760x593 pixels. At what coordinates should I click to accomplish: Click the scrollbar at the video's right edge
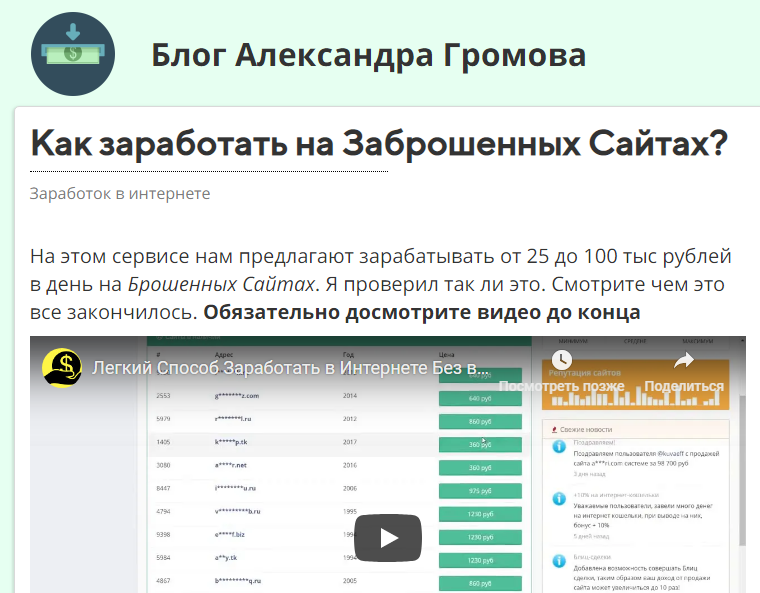pos(742,470)
